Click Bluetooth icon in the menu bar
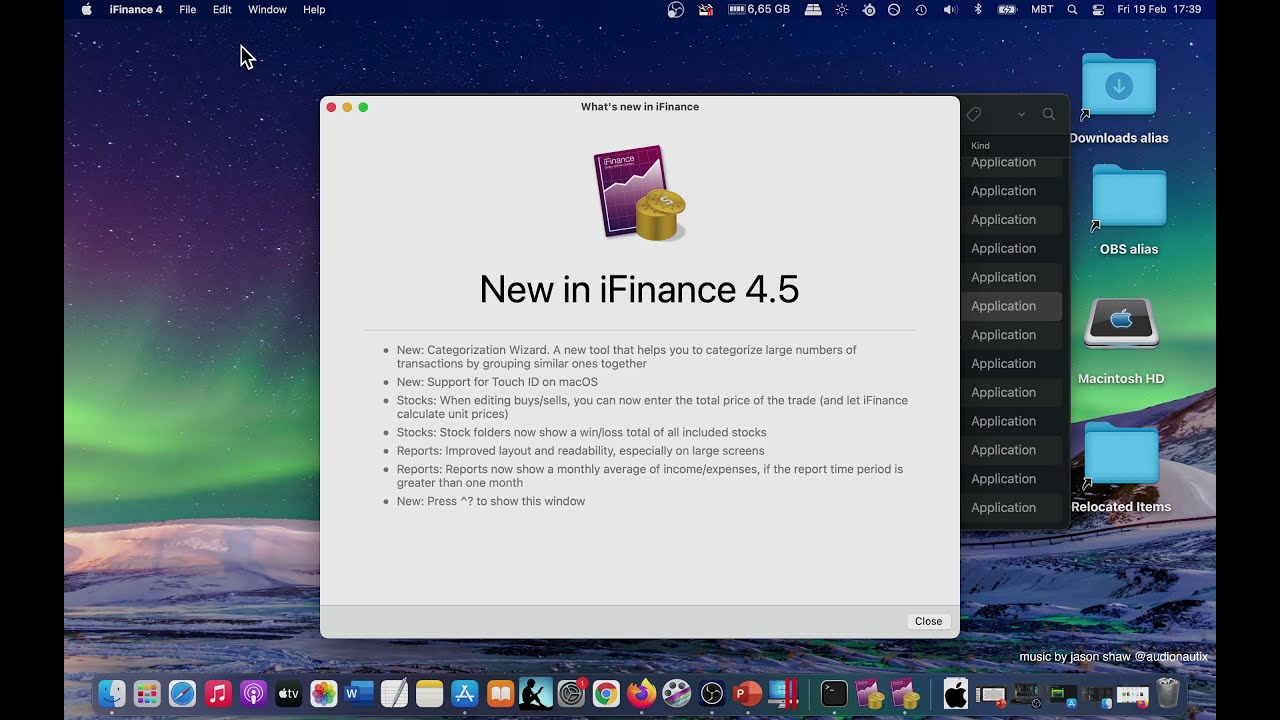 tap(978, 9)
